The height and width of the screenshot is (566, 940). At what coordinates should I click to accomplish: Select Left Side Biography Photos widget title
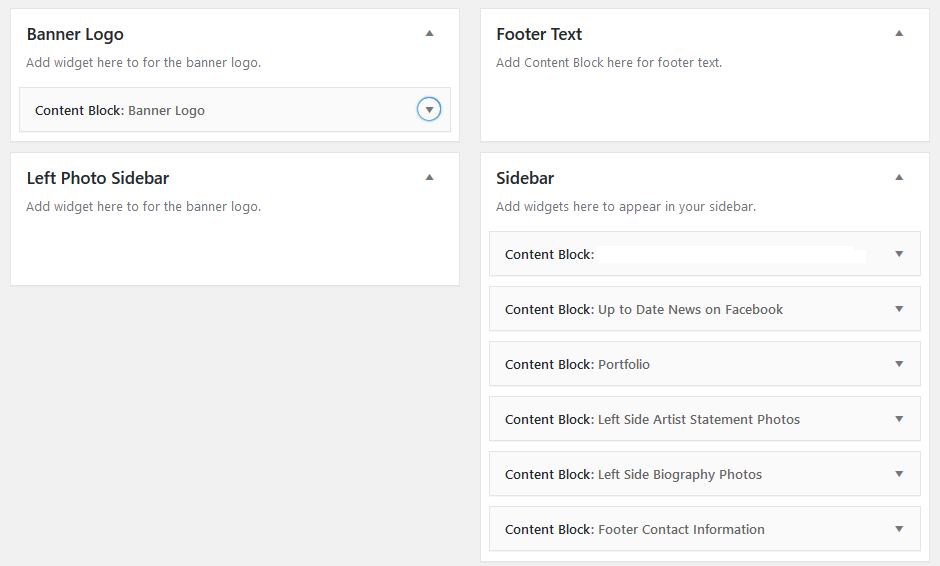(634, 475)
